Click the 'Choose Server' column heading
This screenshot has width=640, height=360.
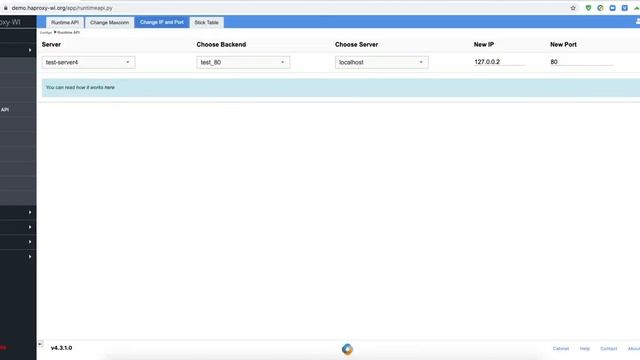pyautogui.click(x=356, y=44)
